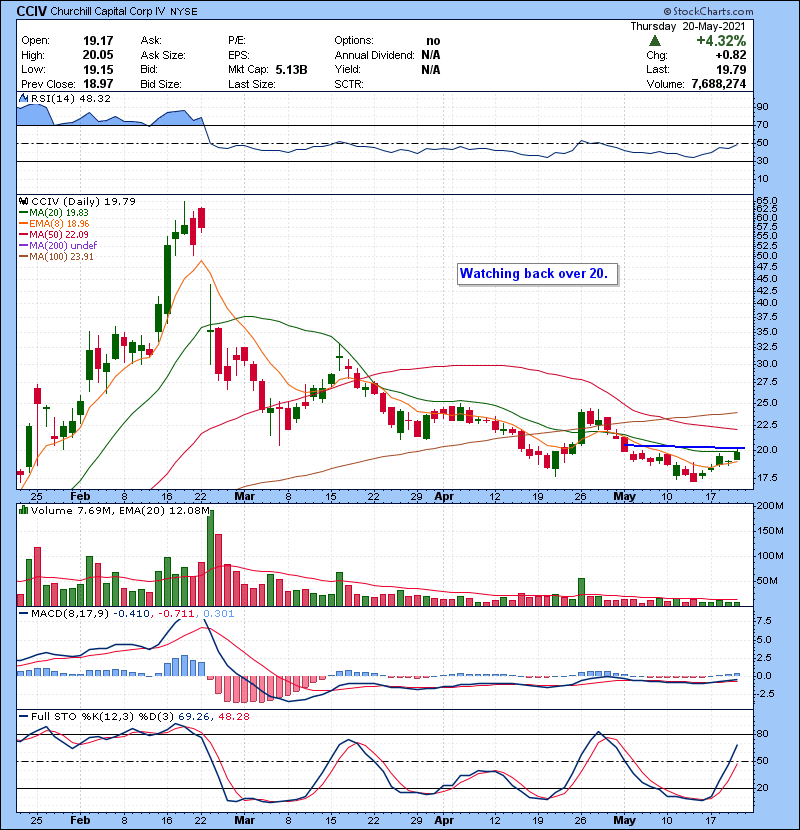
Task: Click the Ask Size: label
Action: tap(163, 55)
